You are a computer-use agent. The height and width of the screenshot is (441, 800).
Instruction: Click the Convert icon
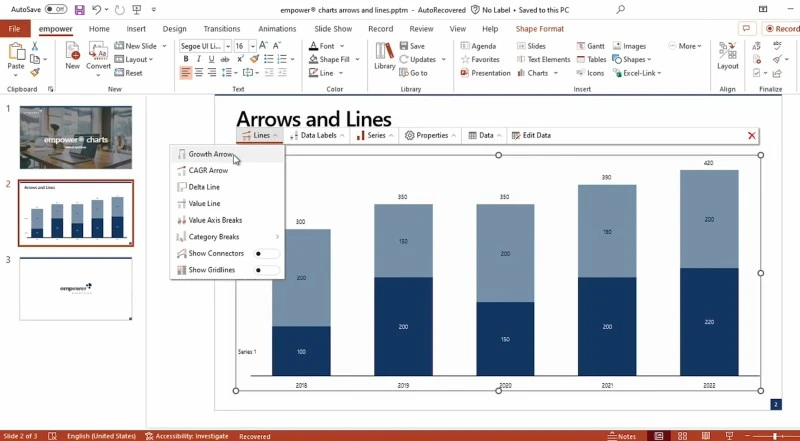pyautogui.click(x=98, y=56)
